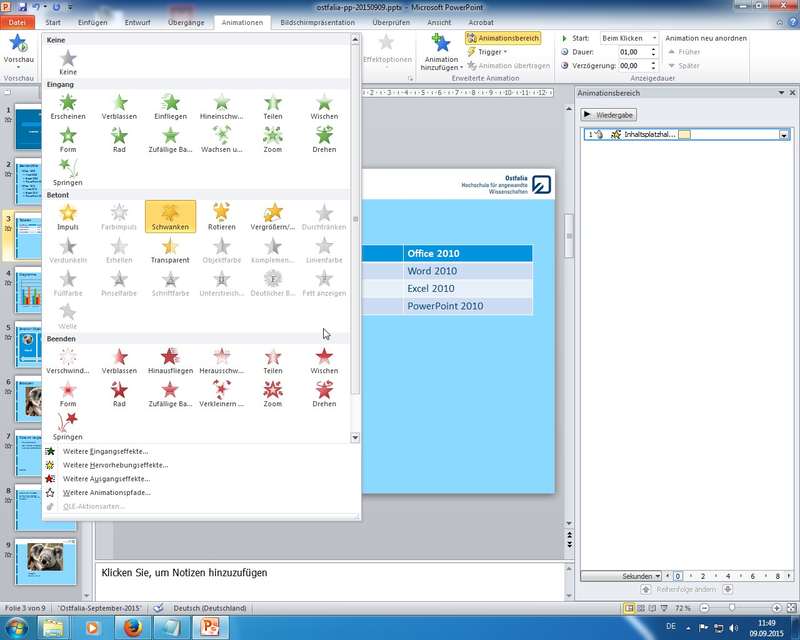Click the Wiedergabe play button

click(x=609, y=115)
